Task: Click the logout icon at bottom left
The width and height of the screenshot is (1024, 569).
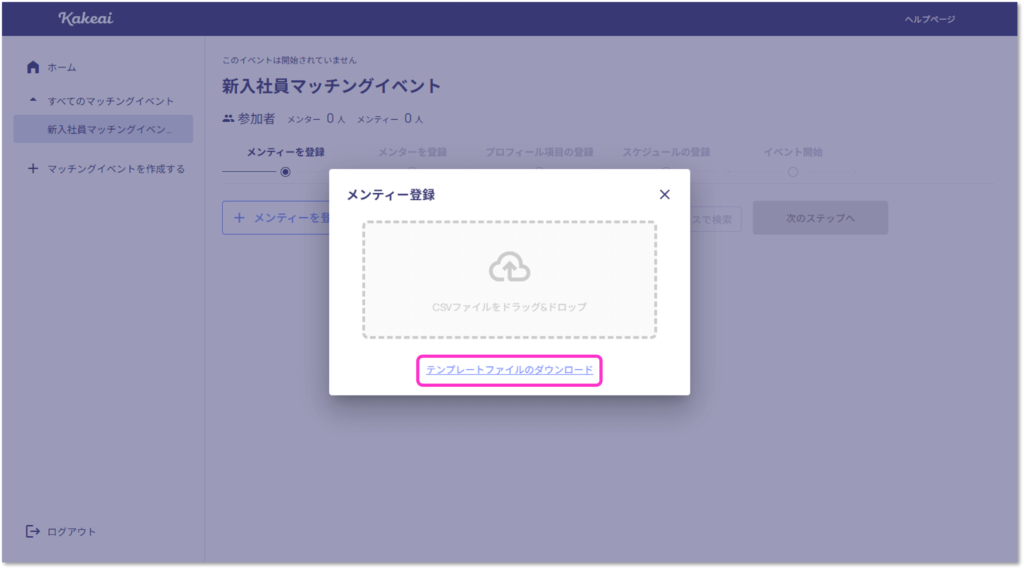Action: [x=33, y=531]
